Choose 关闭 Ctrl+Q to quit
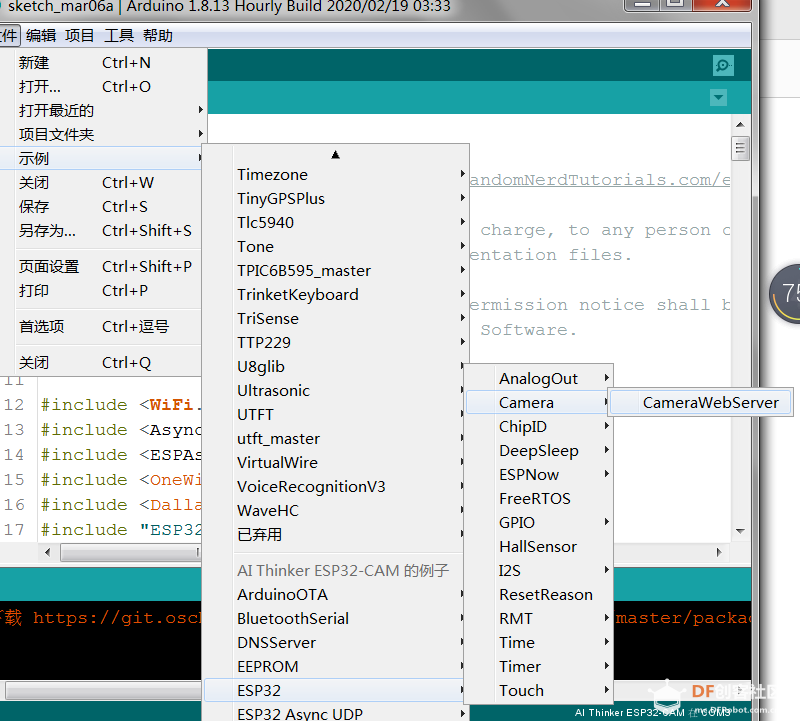The image size is (800, 721). [103, 363]
